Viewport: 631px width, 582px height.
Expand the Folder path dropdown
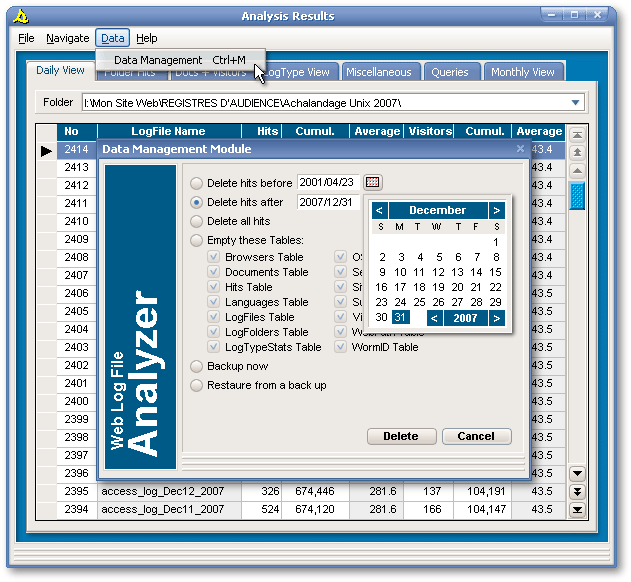575,103
